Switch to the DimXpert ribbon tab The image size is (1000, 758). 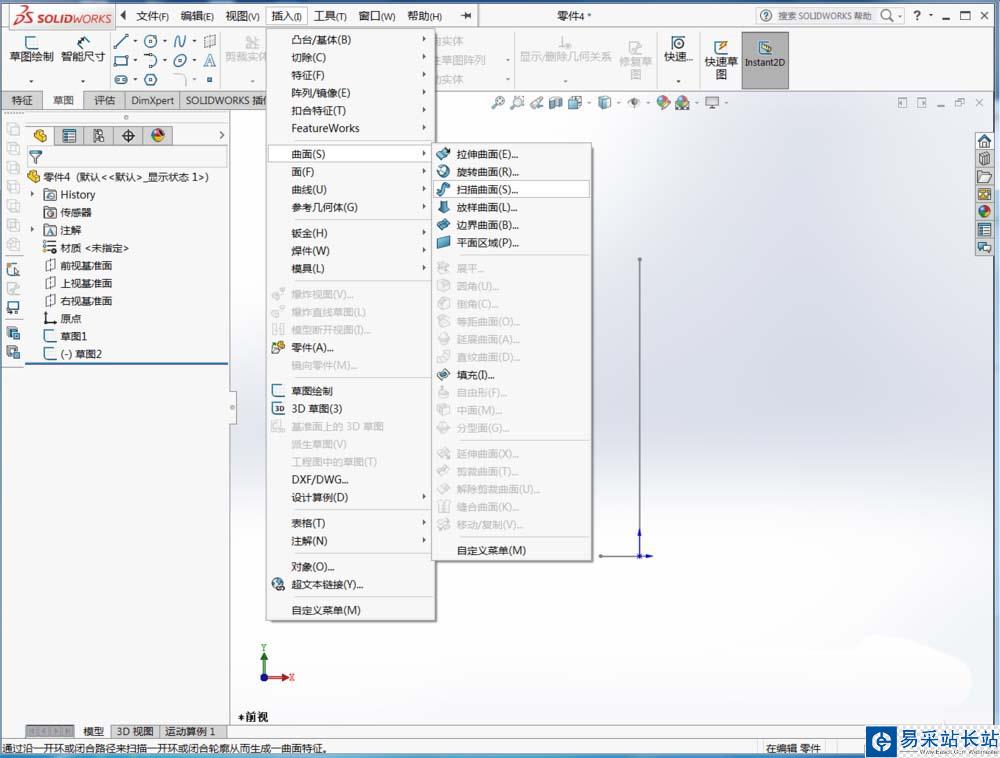coord(152,100)
